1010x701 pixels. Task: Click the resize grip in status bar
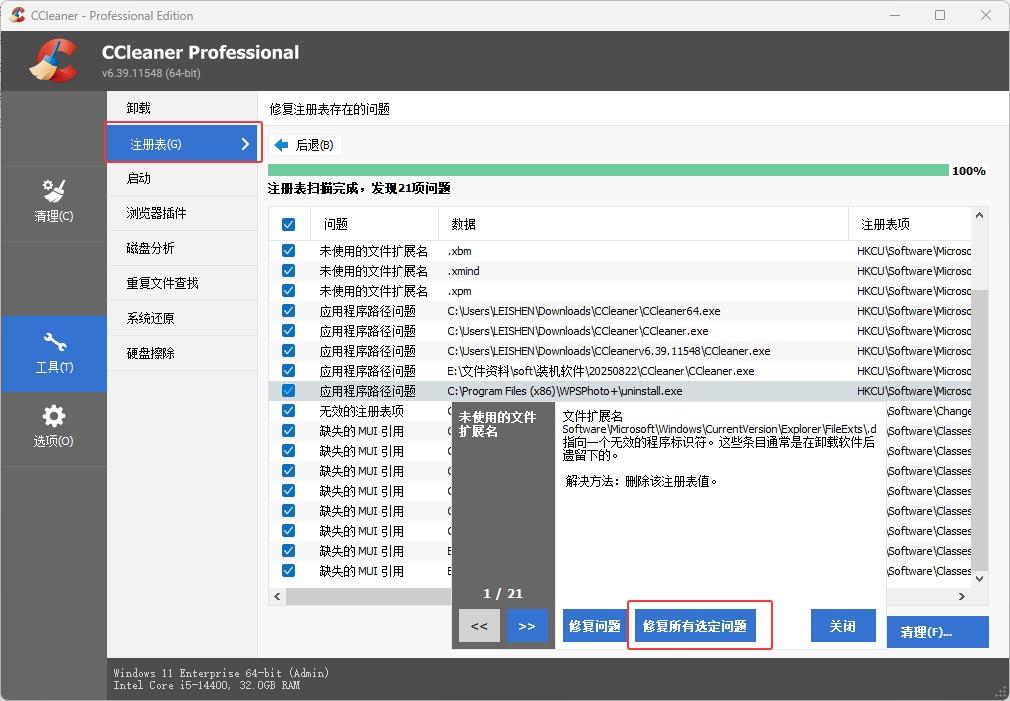1000,691
